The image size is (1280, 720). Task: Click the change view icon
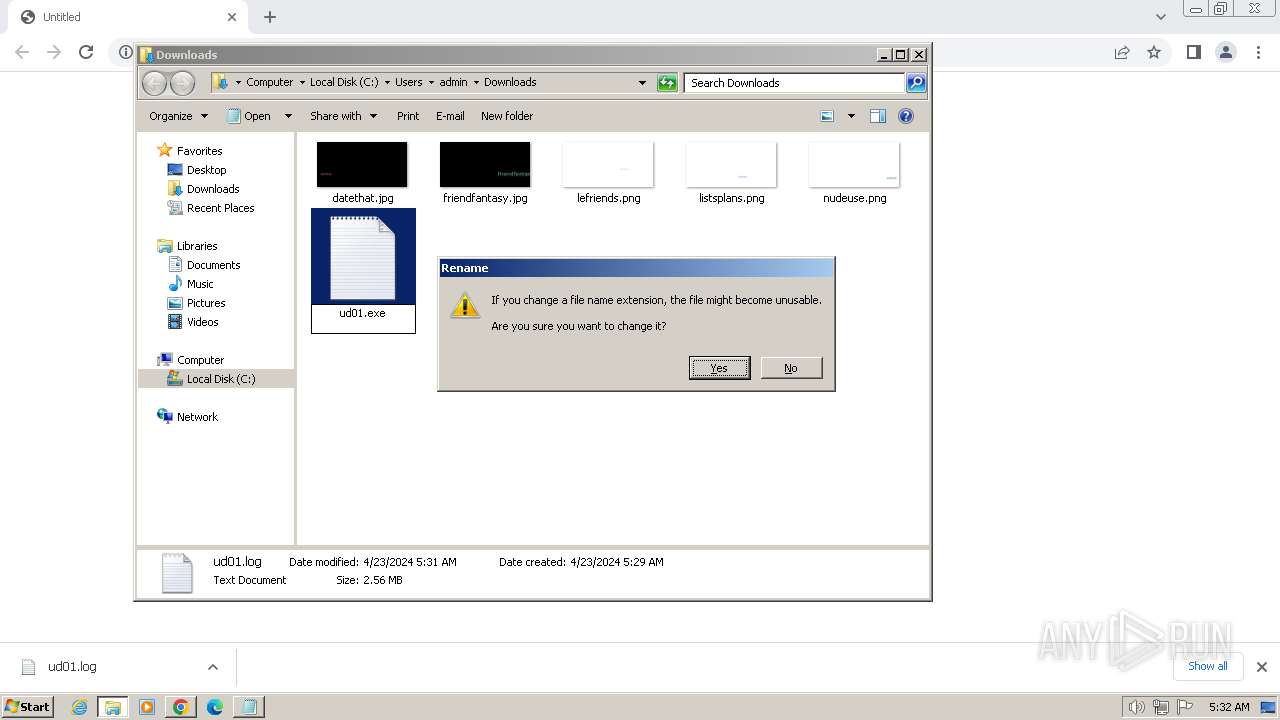tap(827, 116)
